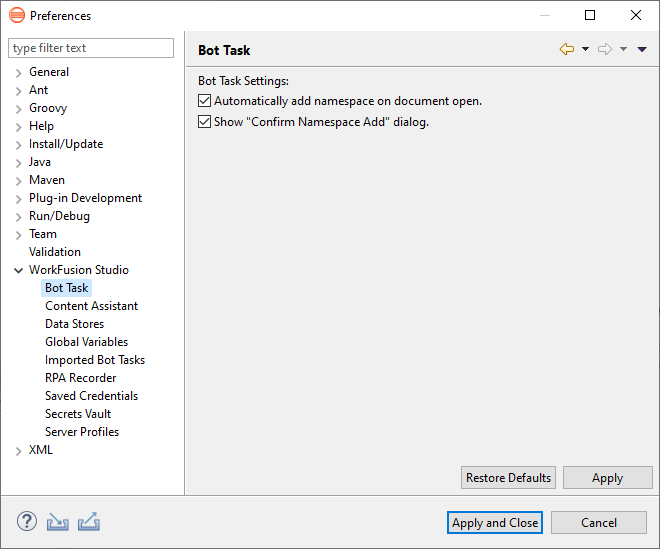660x549 pixels.
Task: Open the Data Stores page
Action: click(x=75, y=324)
